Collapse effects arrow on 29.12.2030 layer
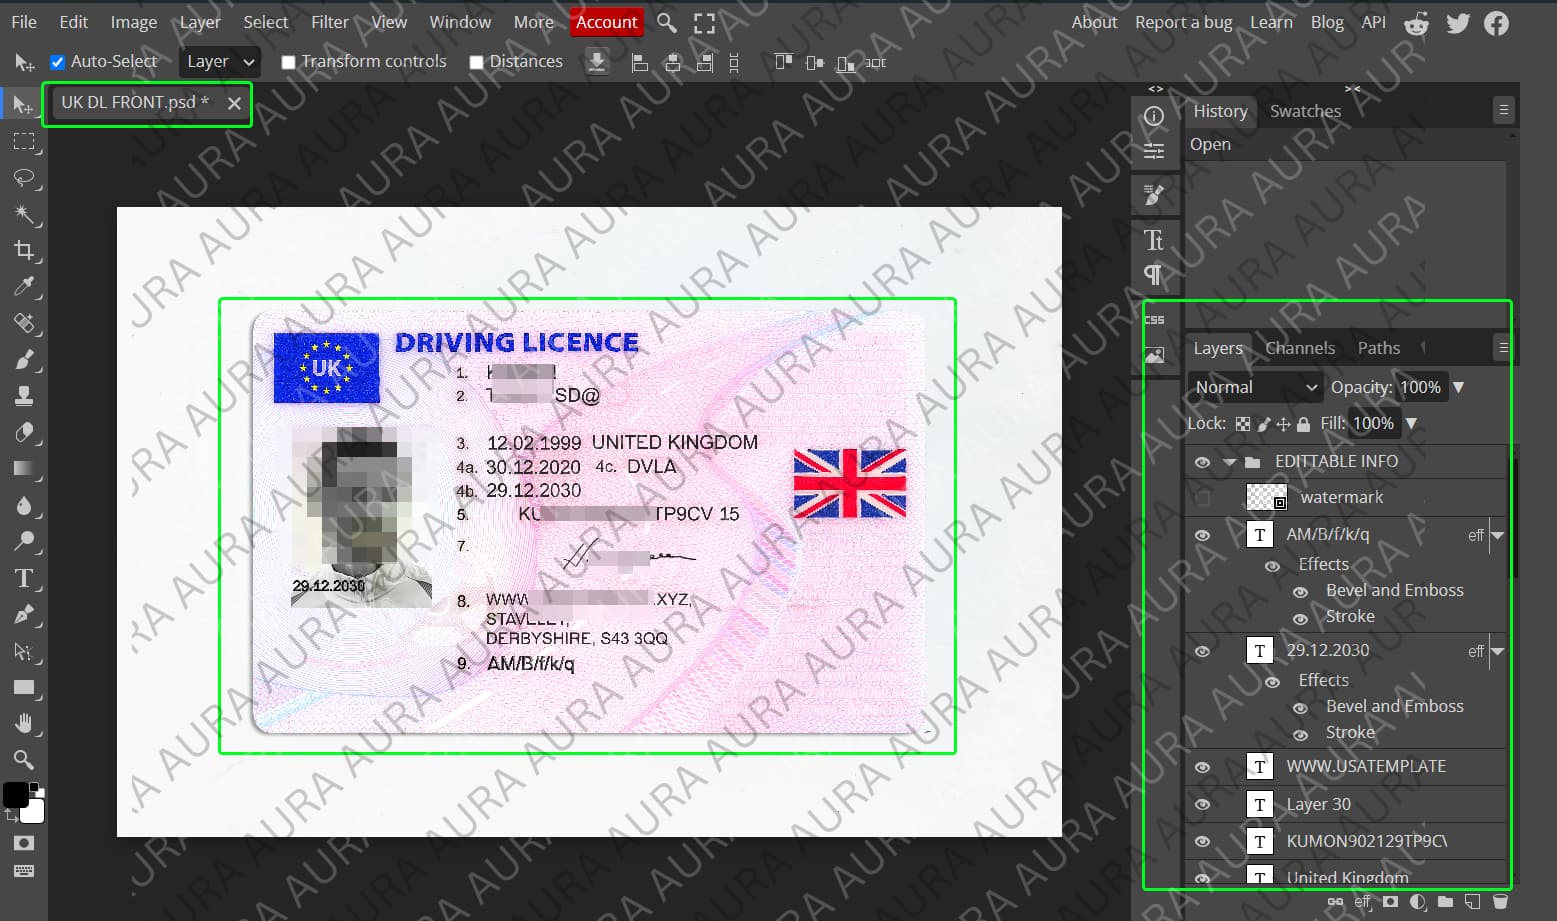The image size is (1557, 921). tap(1497, 651)
